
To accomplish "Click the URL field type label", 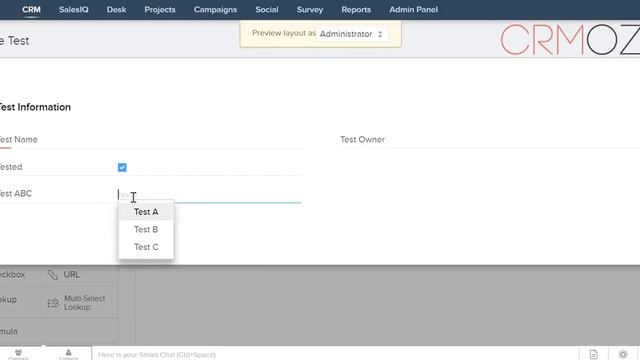I will click(x=71, y=275).
